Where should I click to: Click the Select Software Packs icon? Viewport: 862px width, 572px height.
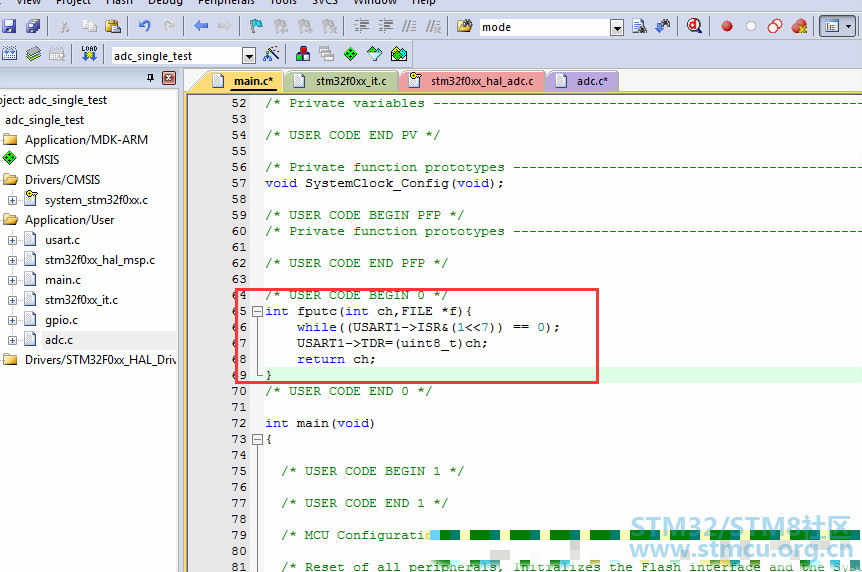pyautogui.click(x=374, y=54)
